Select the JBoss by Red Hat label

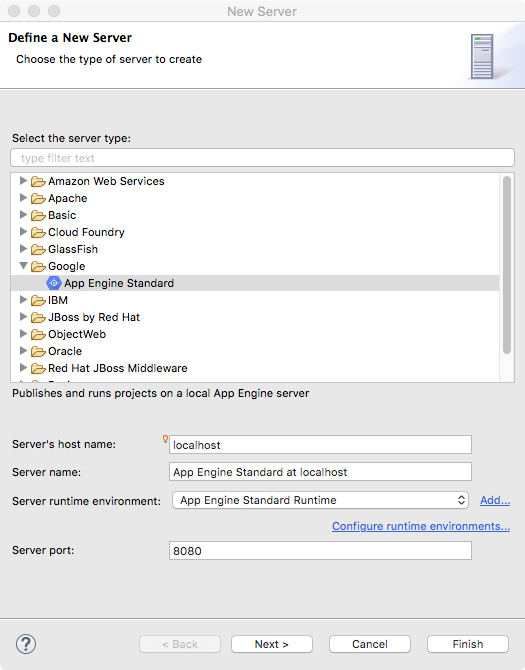94,317
